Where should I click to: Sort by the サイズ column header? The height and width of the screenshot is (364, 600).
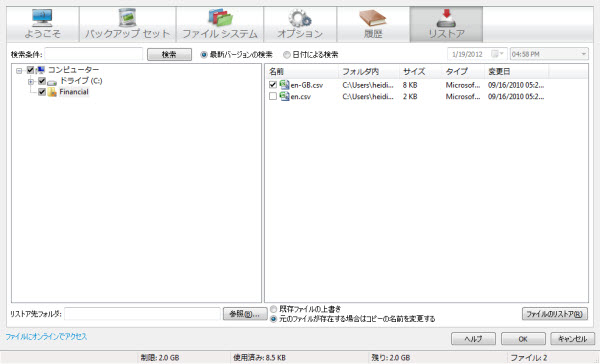click(x=421, y=72)
